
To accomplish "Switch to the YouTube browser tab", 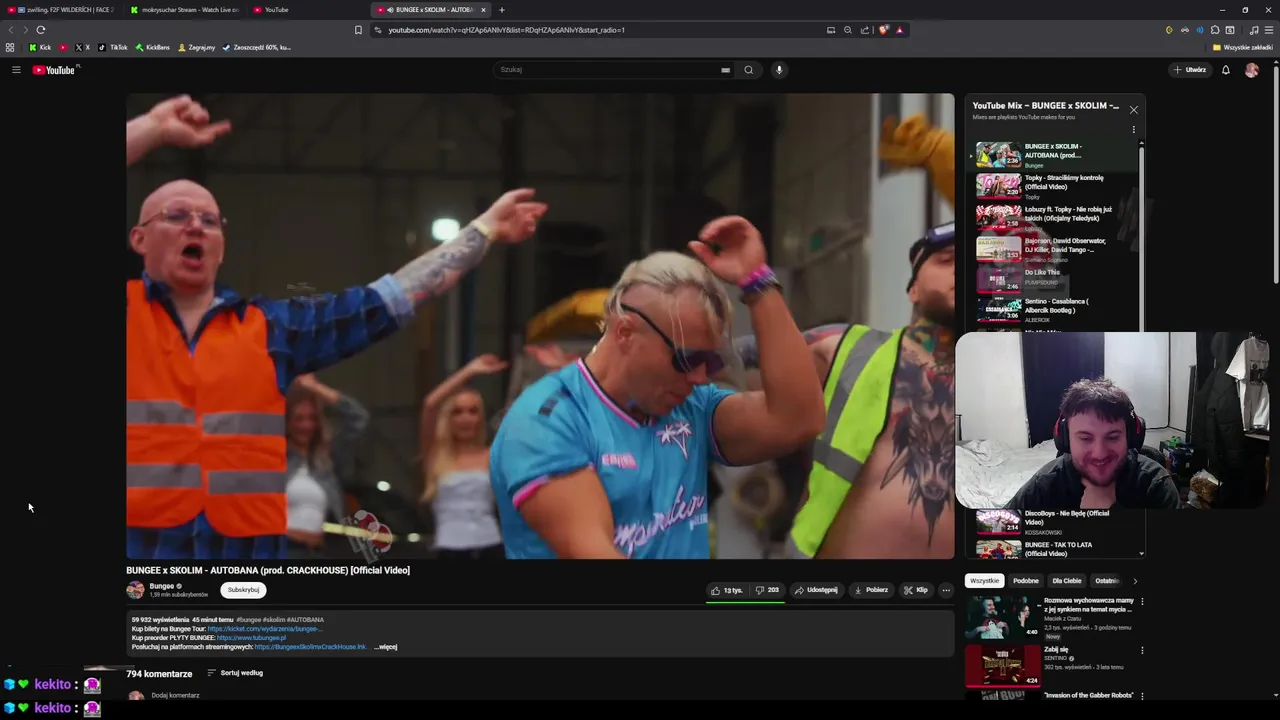I will 308,10.
